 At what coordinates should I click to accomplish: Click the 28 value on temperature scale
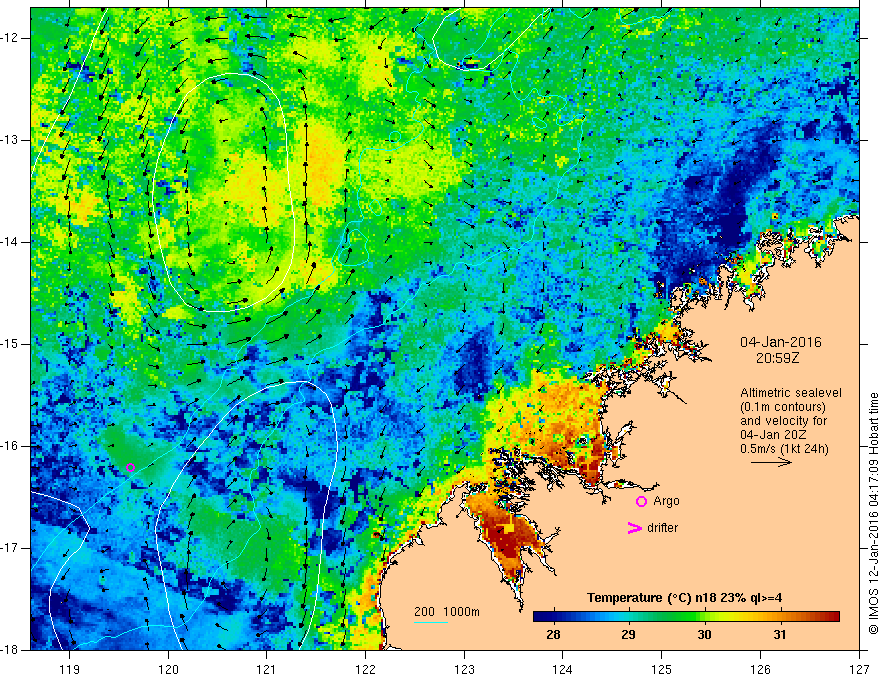click(x=553, y=635)
